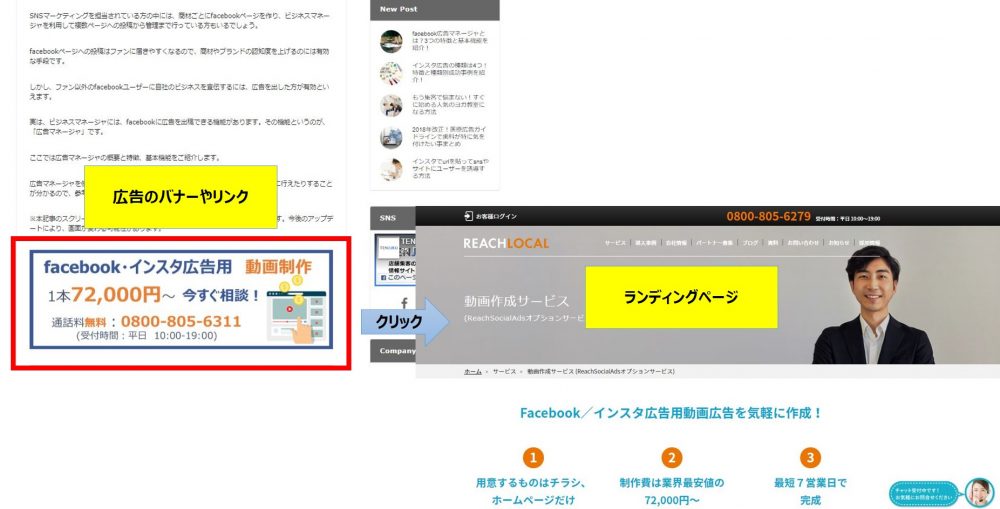Open the 2018年改正 医療広告ガイドライン post link
This screenshot has width=1000, height=509.
[450, 136]
